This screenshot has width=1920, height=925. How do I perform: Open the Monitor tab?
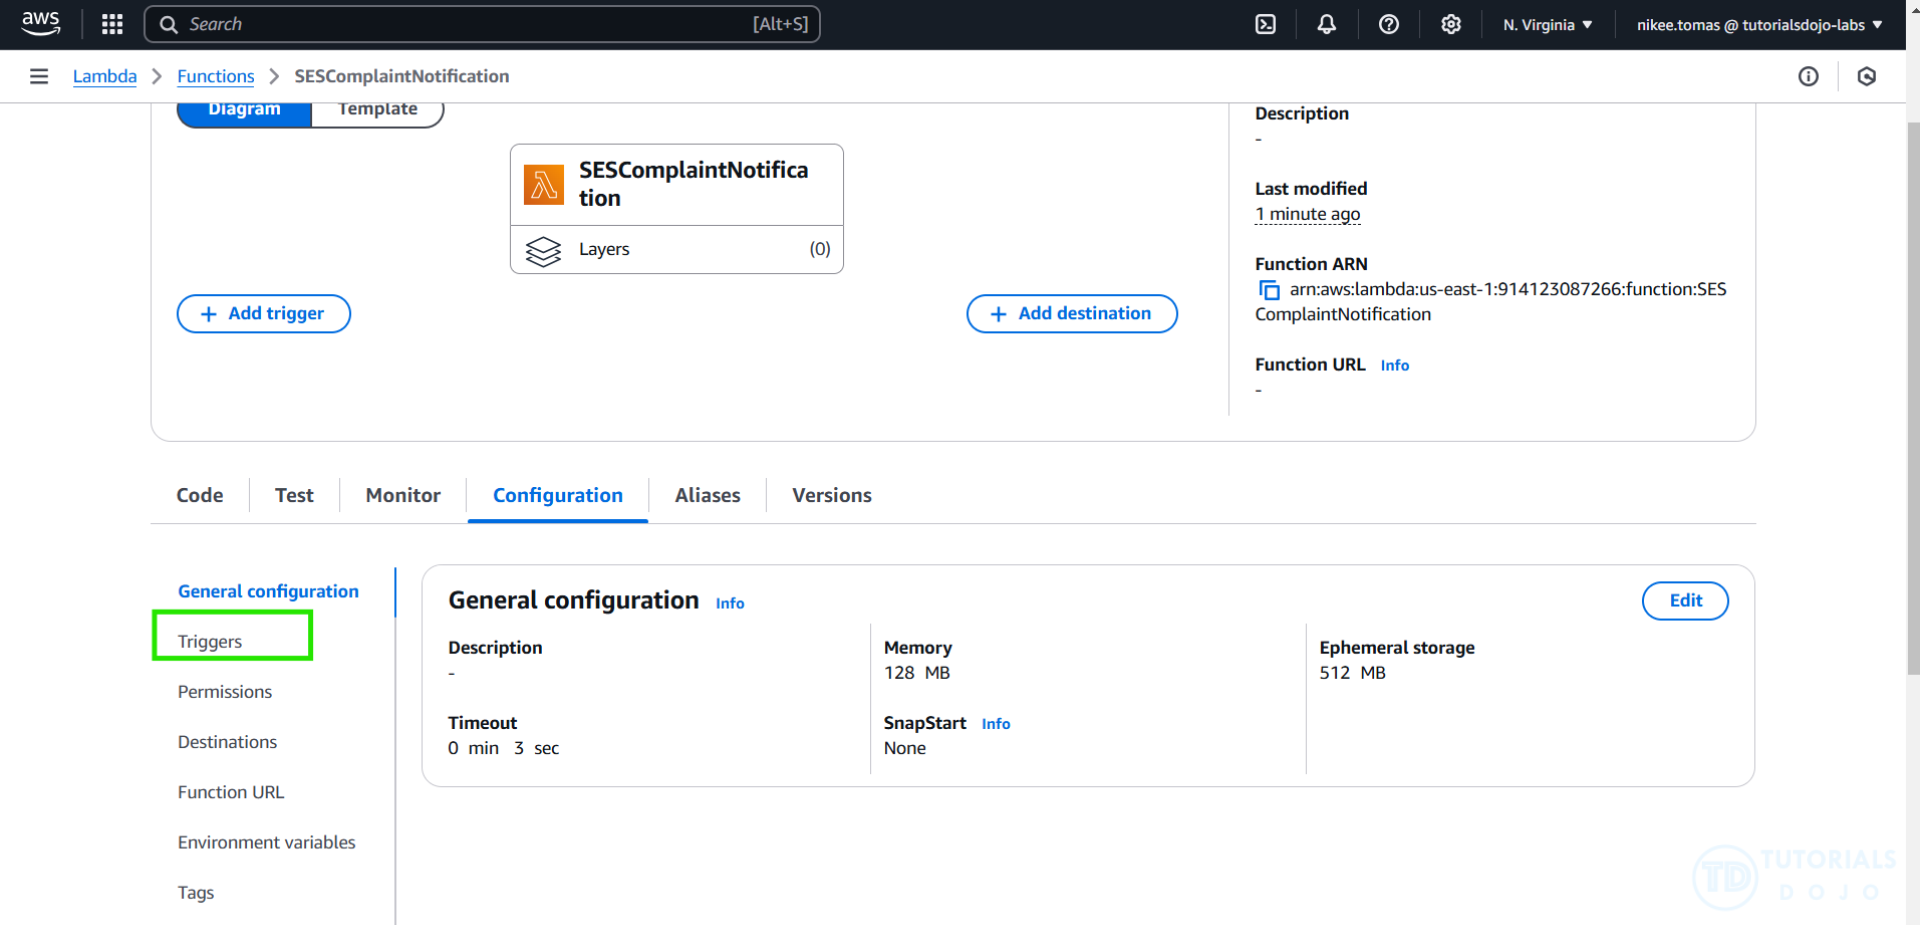click(403, 495)
